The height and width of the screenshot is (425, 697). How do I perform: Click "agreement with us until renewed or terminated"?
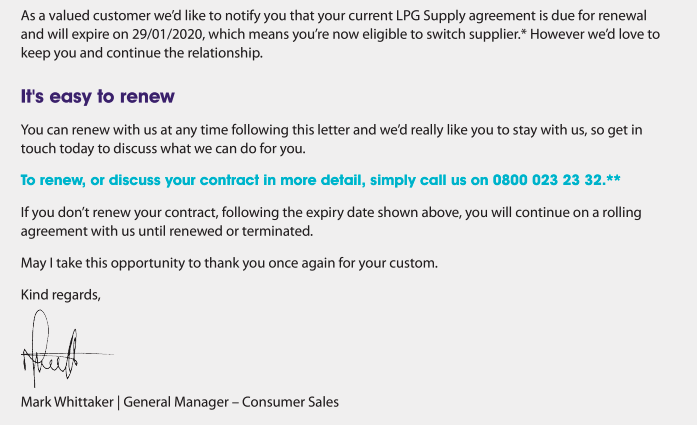pos(167,231)
